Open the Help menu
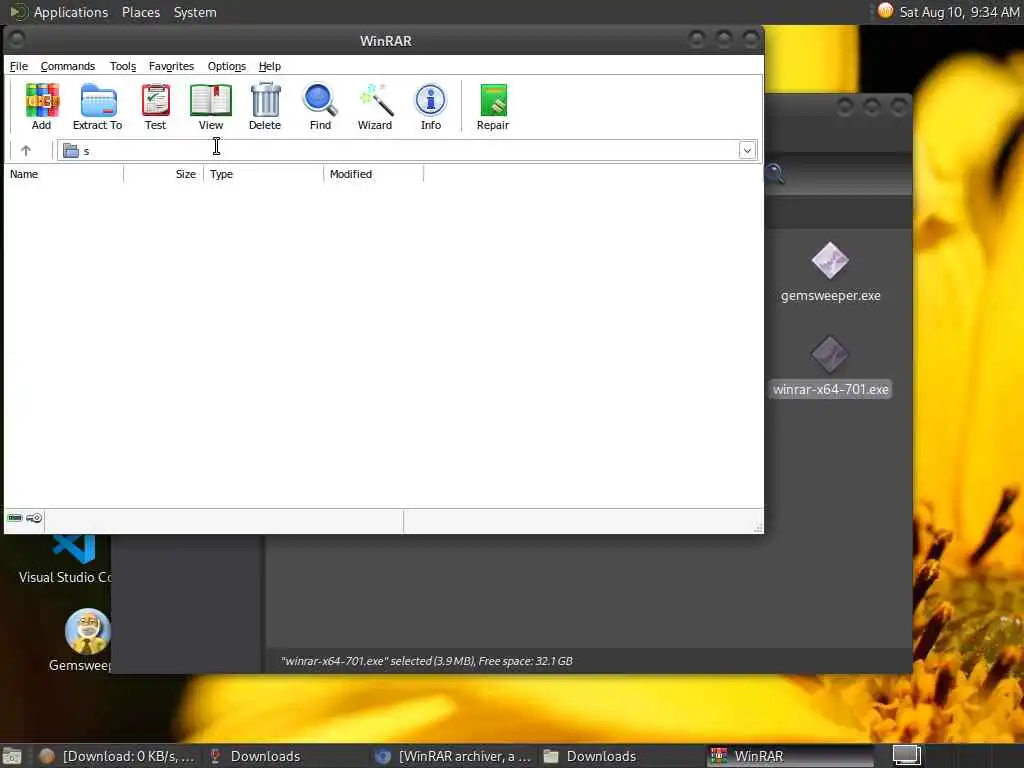1024x768 pixels. (x=270, y=66)
